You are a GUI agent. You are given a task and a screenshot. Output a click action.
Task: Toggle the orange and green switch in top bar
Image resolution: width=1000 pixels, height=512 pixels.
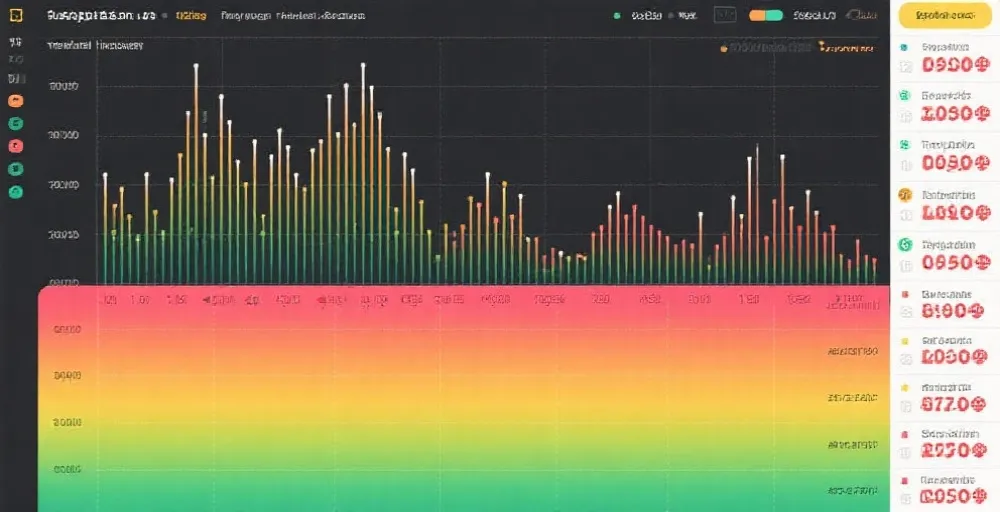(x=765, y=16)
